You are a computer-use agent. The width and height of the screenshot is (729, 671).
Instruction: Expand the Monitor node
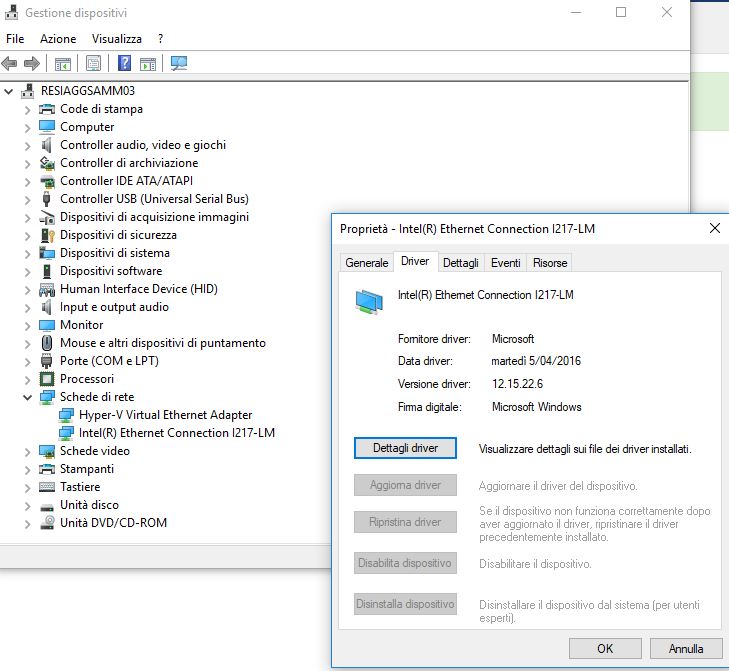click(27, 326)
